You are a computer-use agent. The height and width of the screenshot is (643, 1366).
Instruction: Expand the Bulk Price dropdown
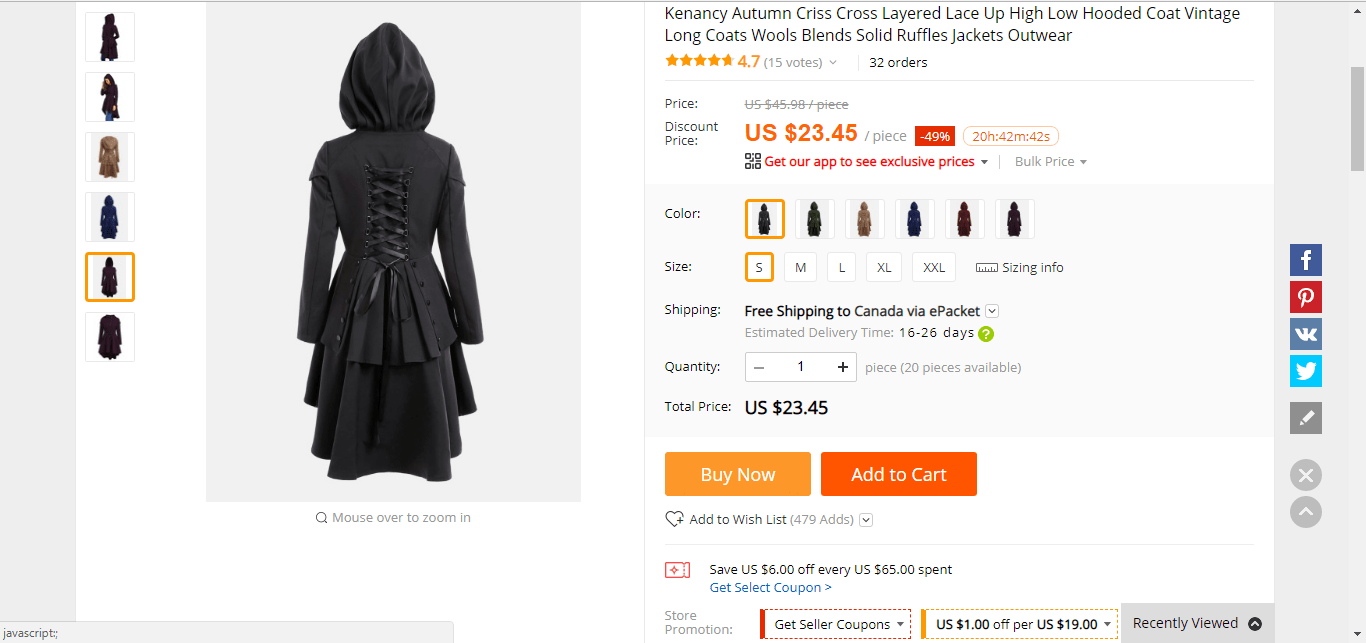1051,162
